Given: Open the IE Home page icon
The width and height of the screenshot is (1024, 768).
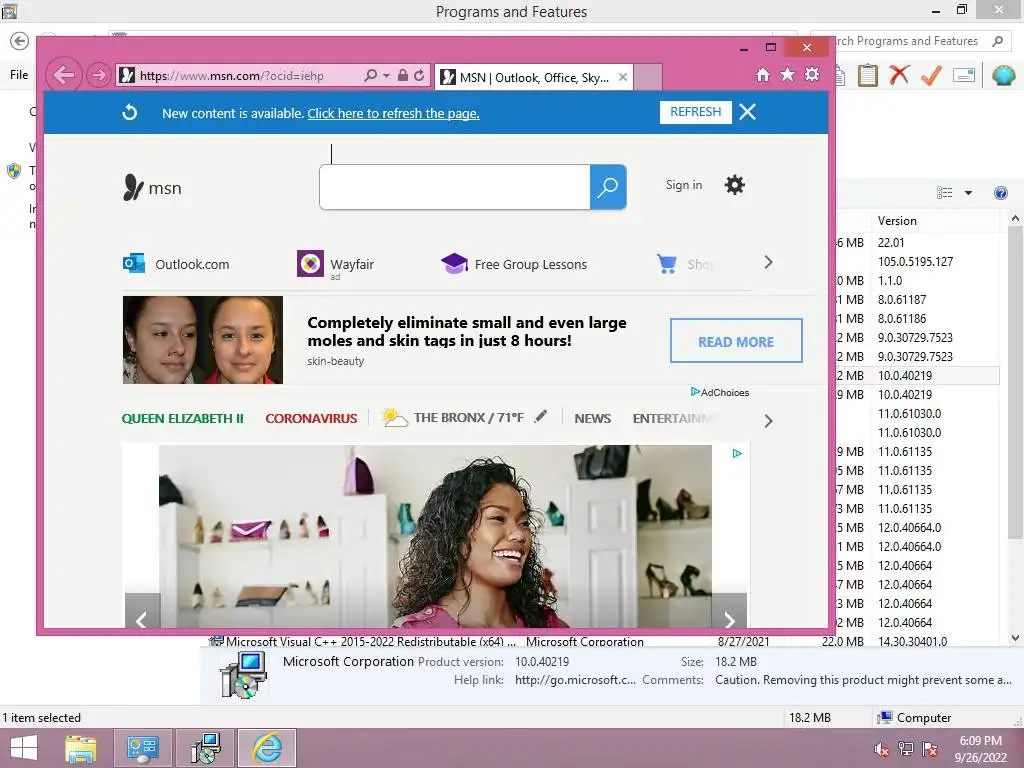Looking at the screenshot, I should tap(763, 74).
